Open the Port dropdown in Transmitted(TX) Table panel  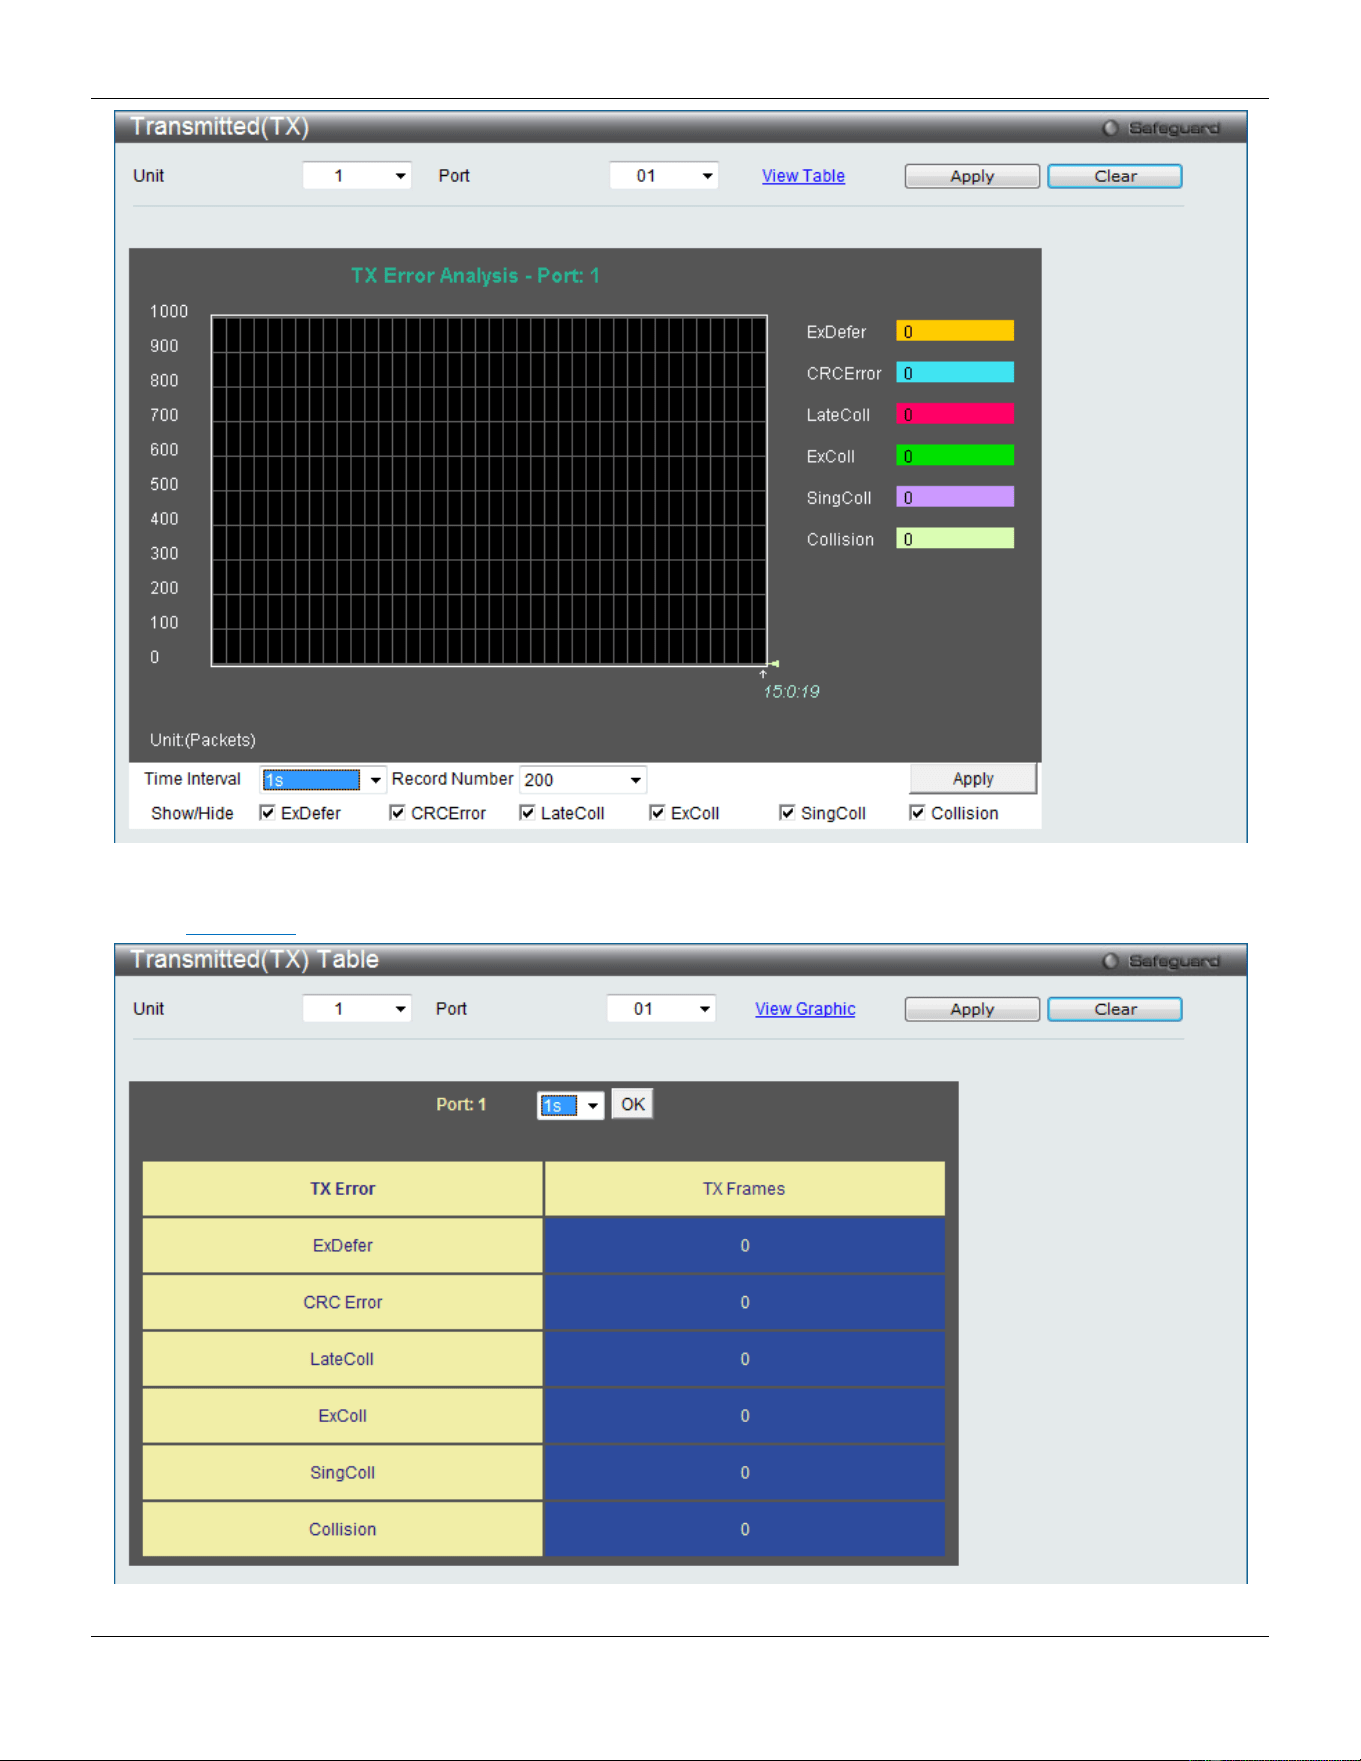pyautogui.click(x=661, y=1009)
